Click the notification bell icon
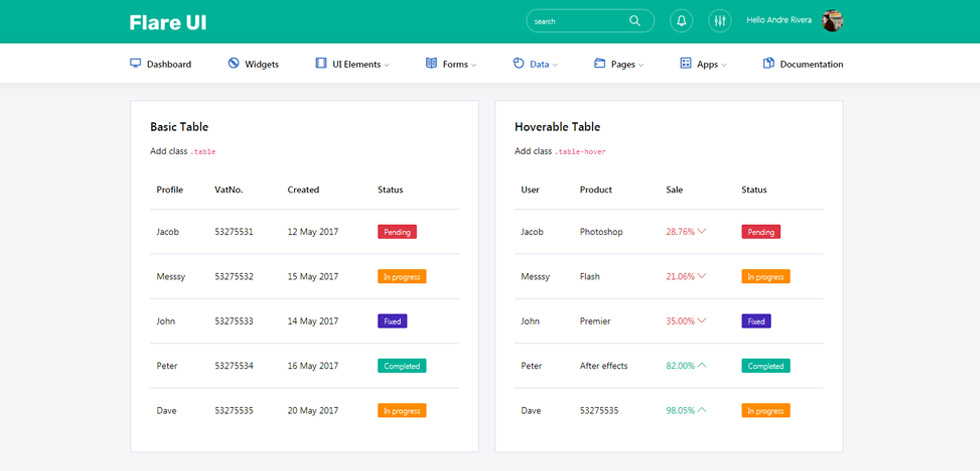The height and width of the screenshot is (471, 980). coord(681,21)
